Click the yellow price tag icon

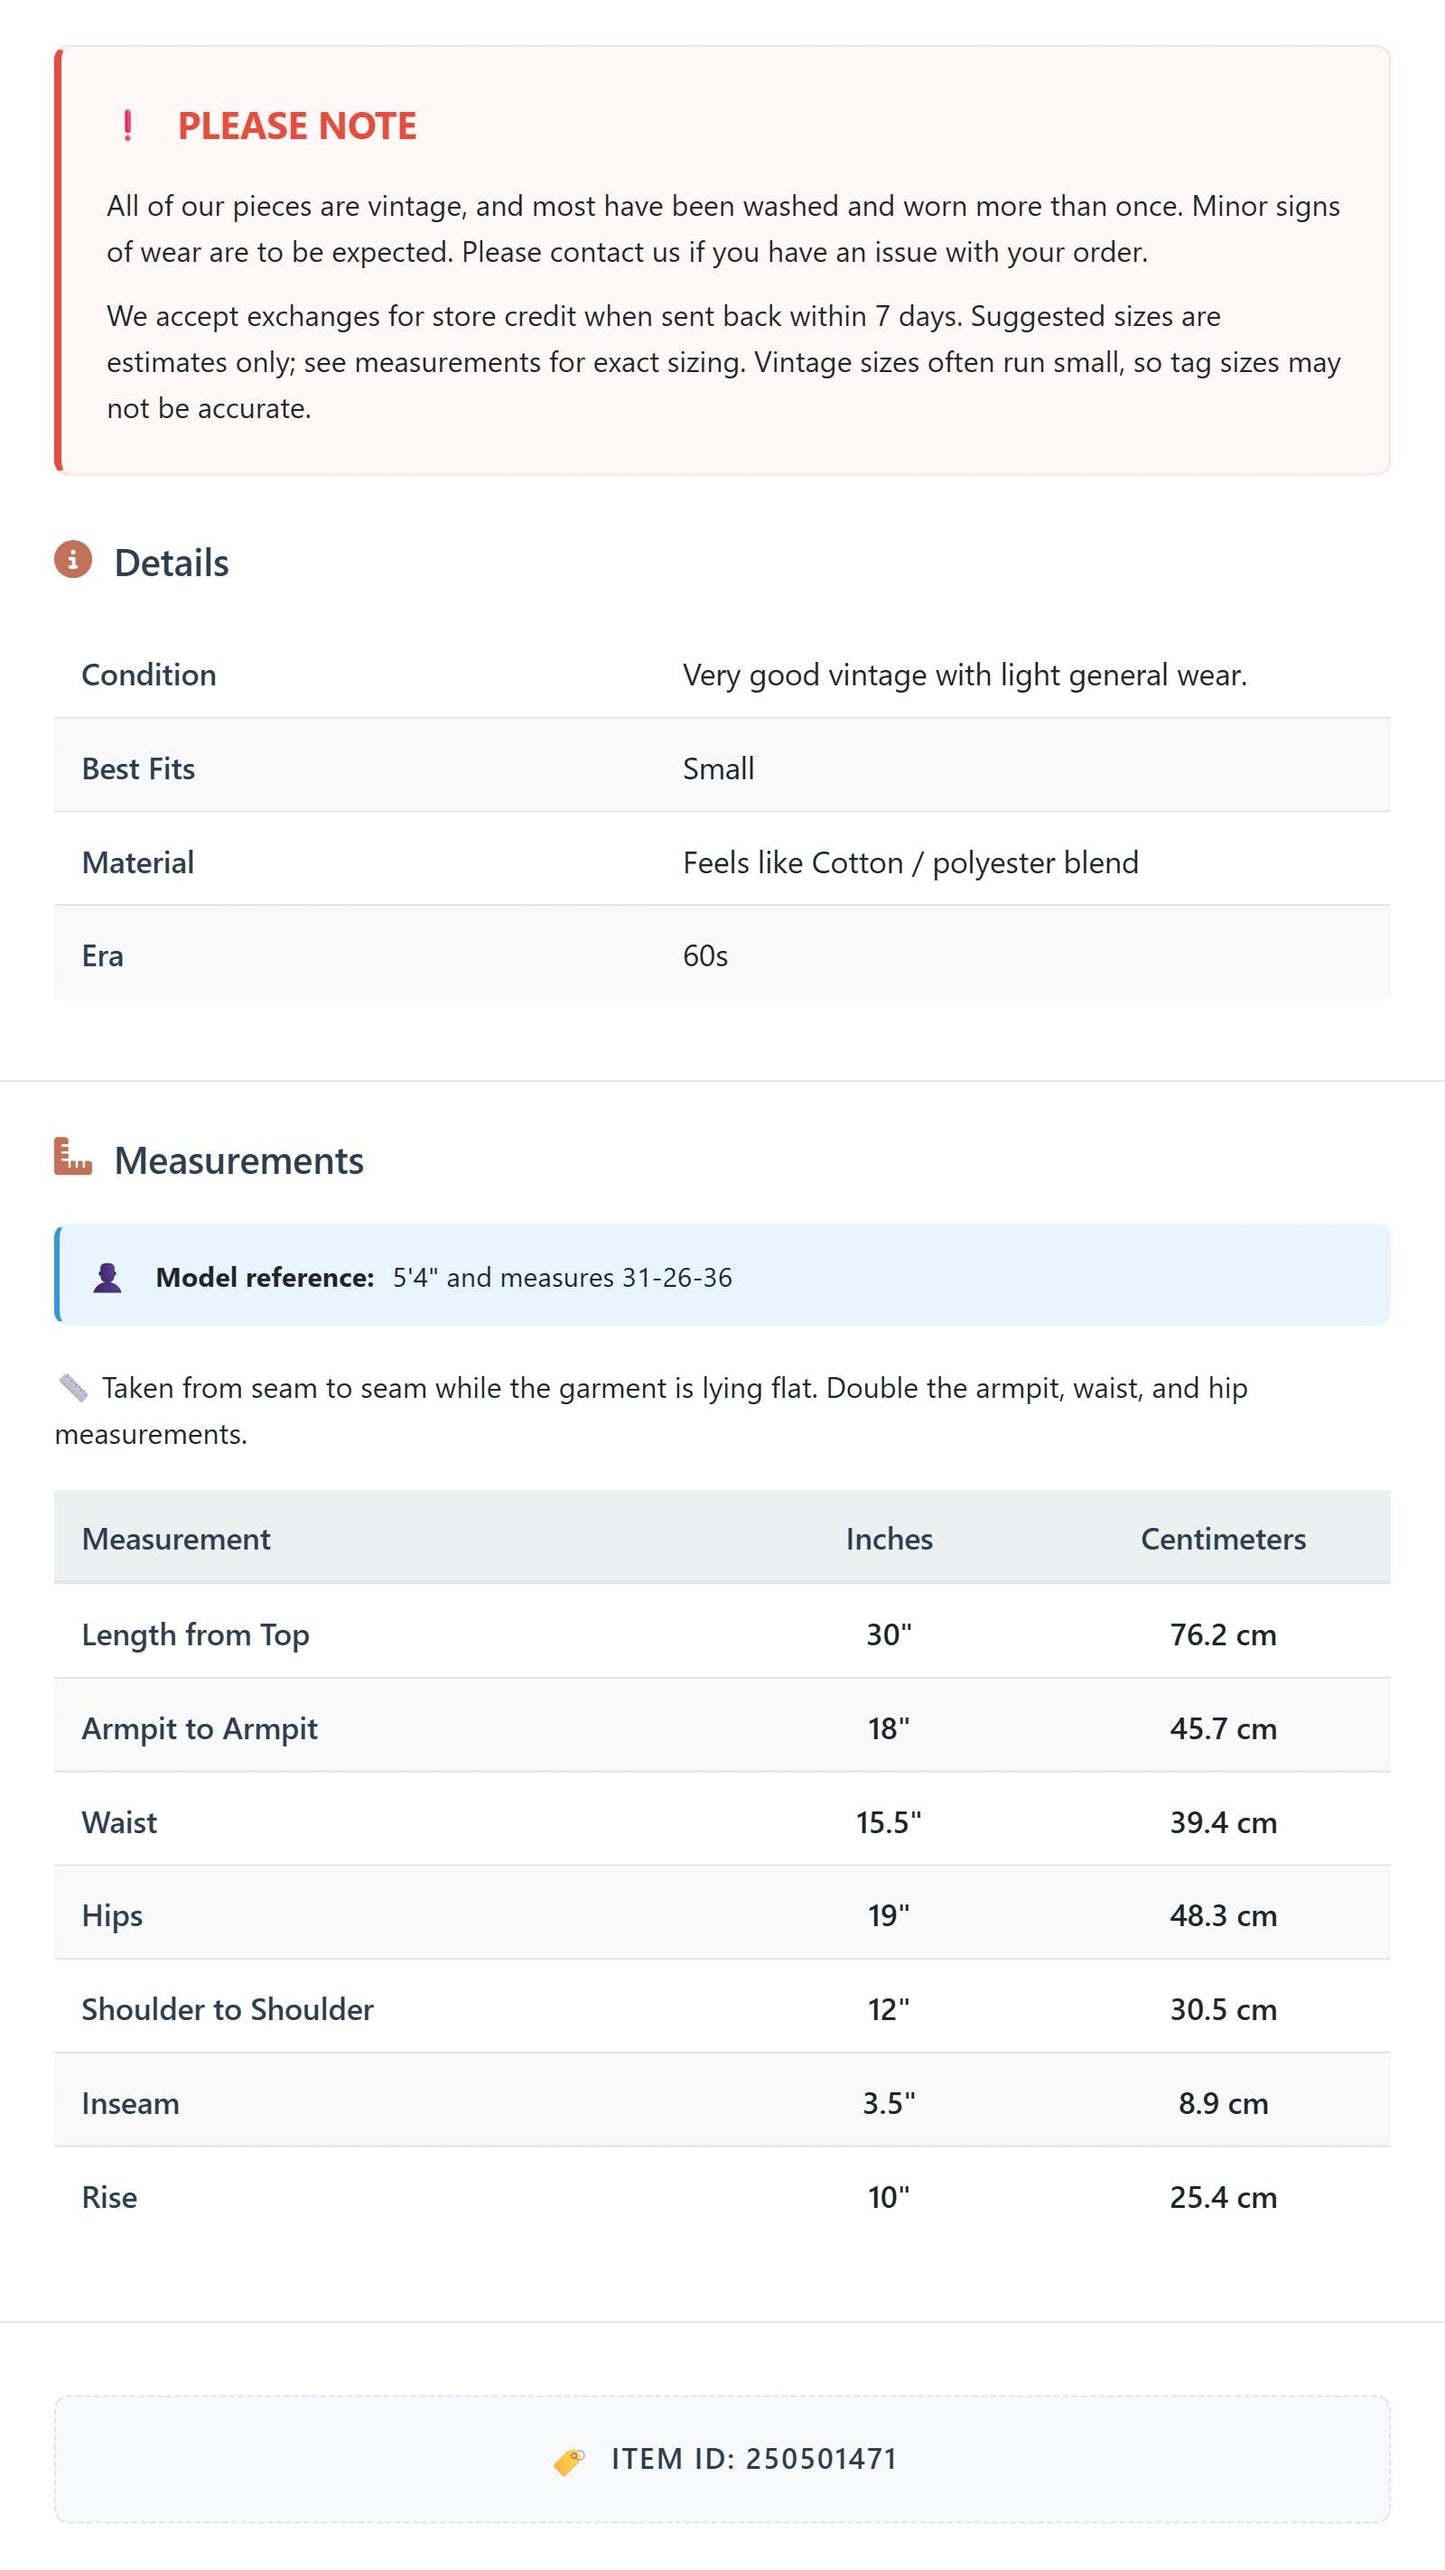569,2461
